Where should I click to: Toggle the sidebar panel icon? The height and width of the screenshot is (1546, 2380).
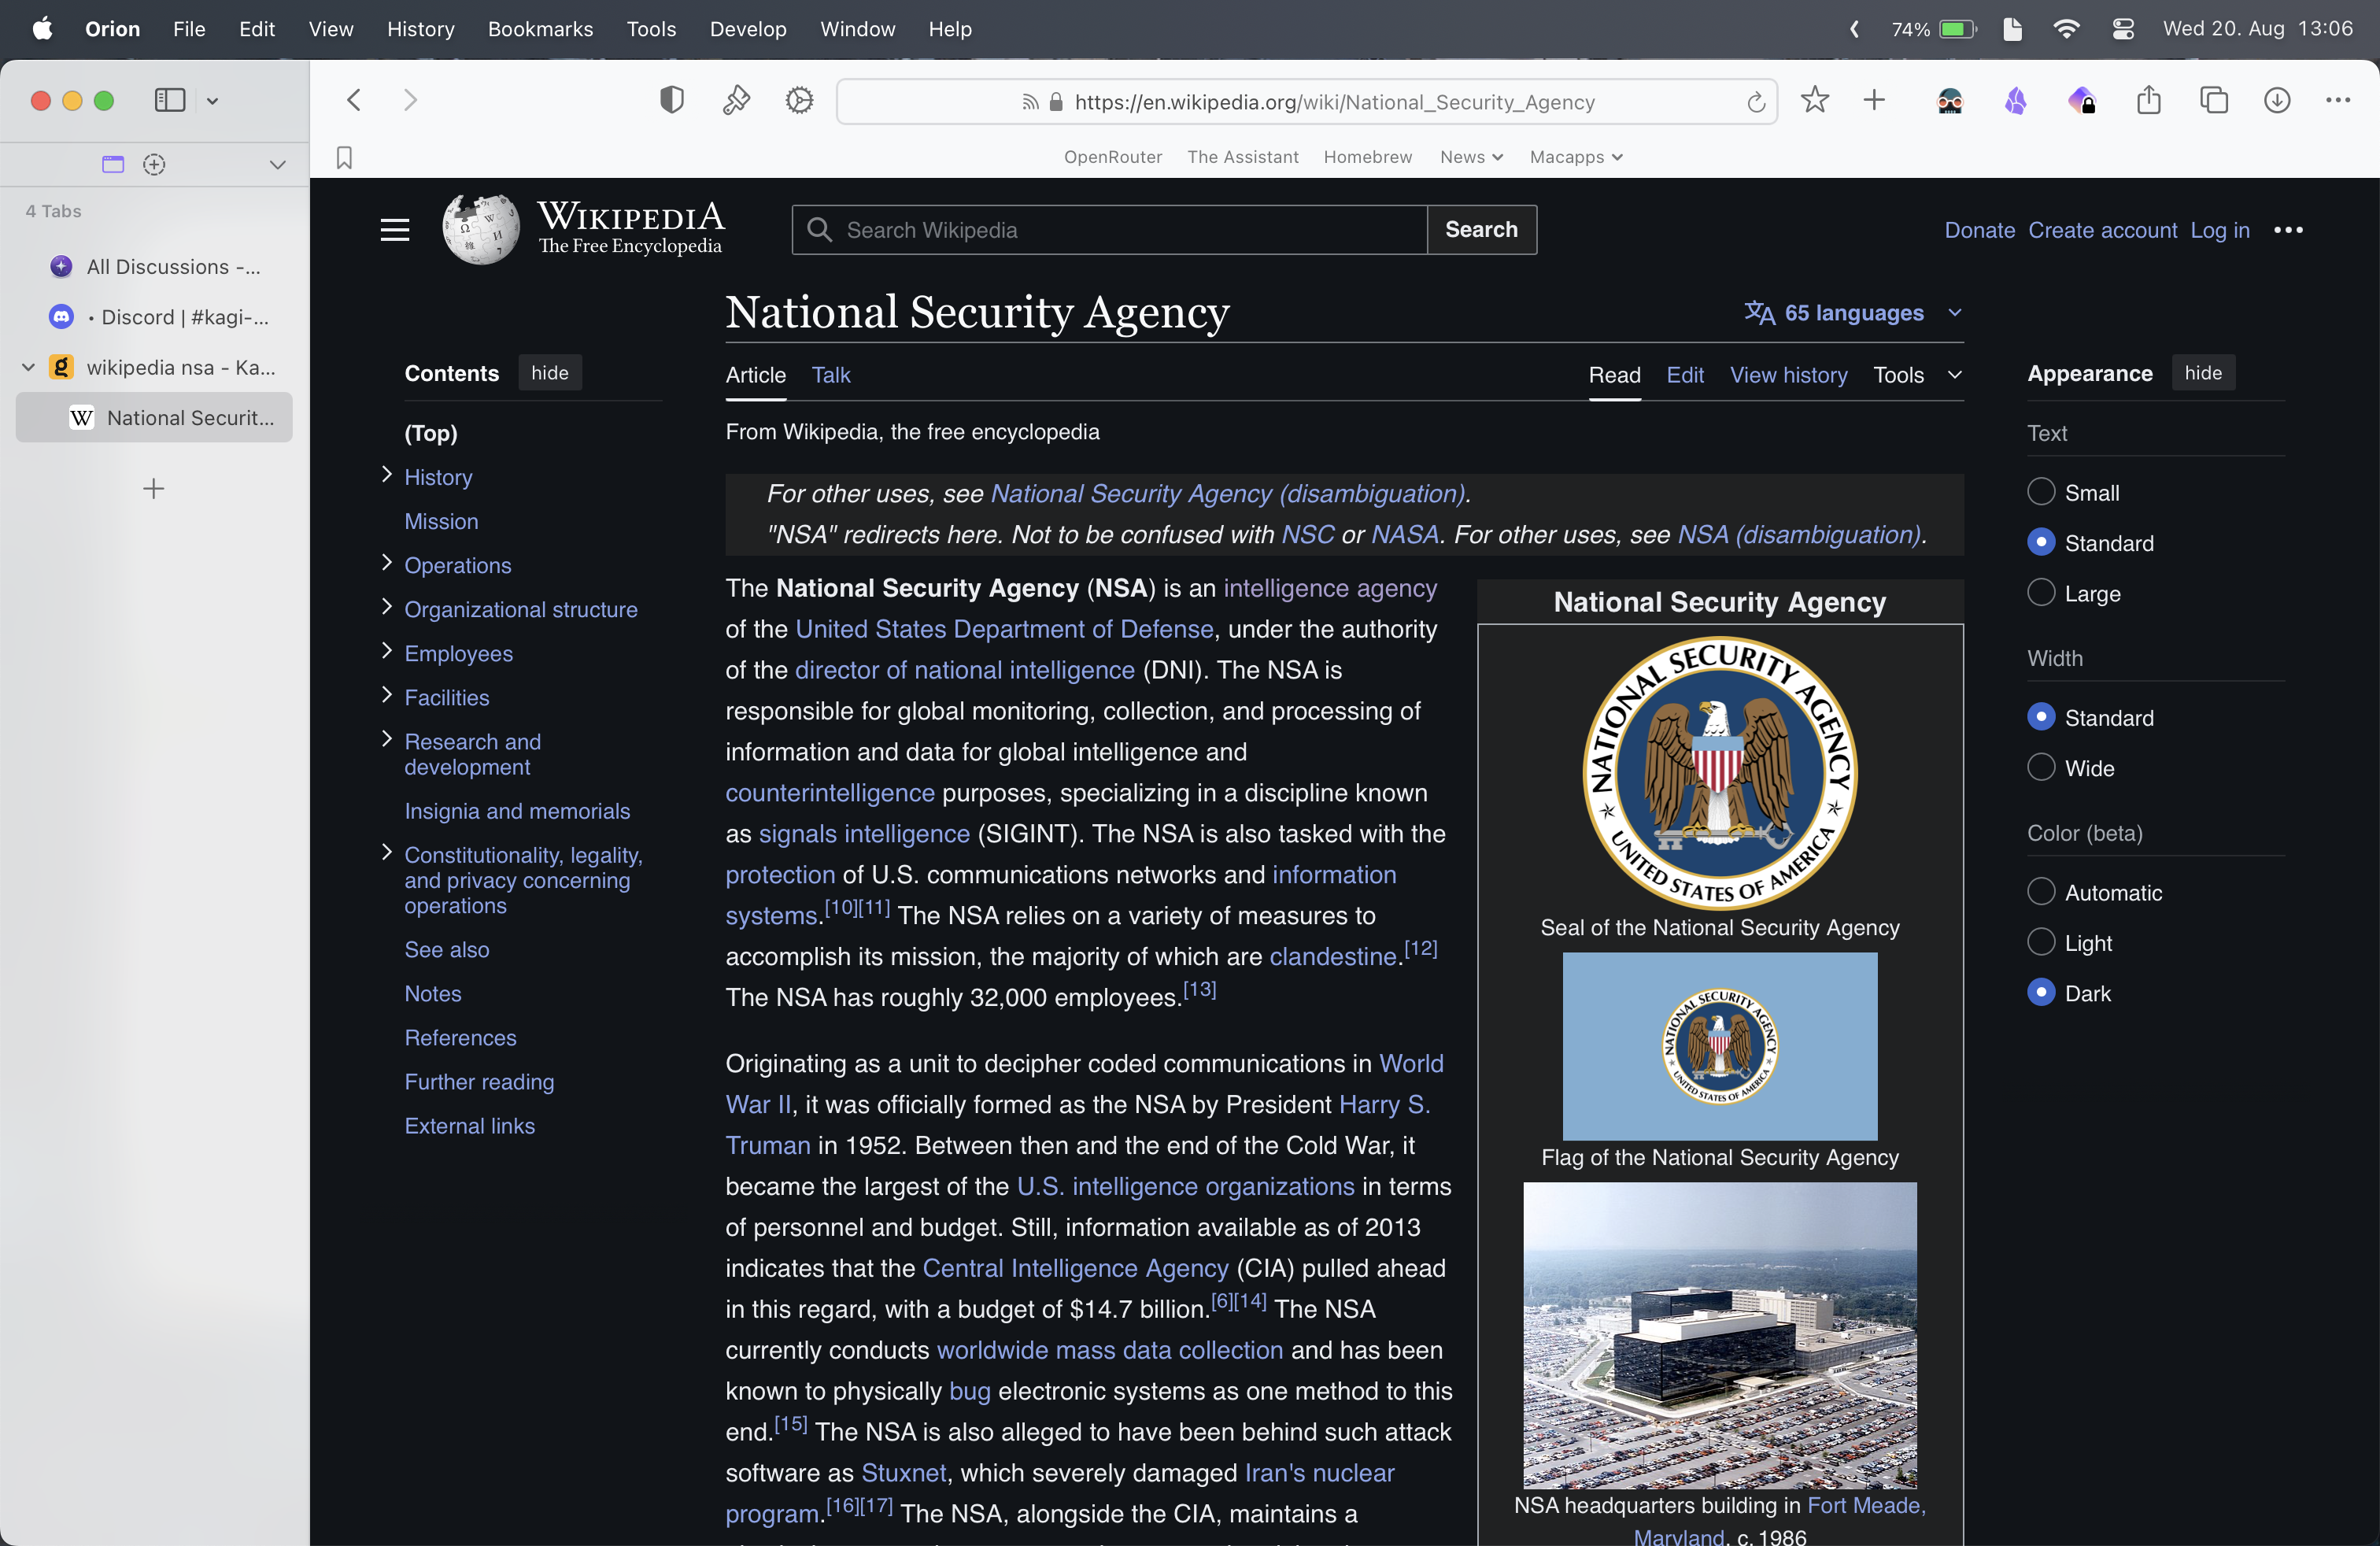click(x=170, y=101)
